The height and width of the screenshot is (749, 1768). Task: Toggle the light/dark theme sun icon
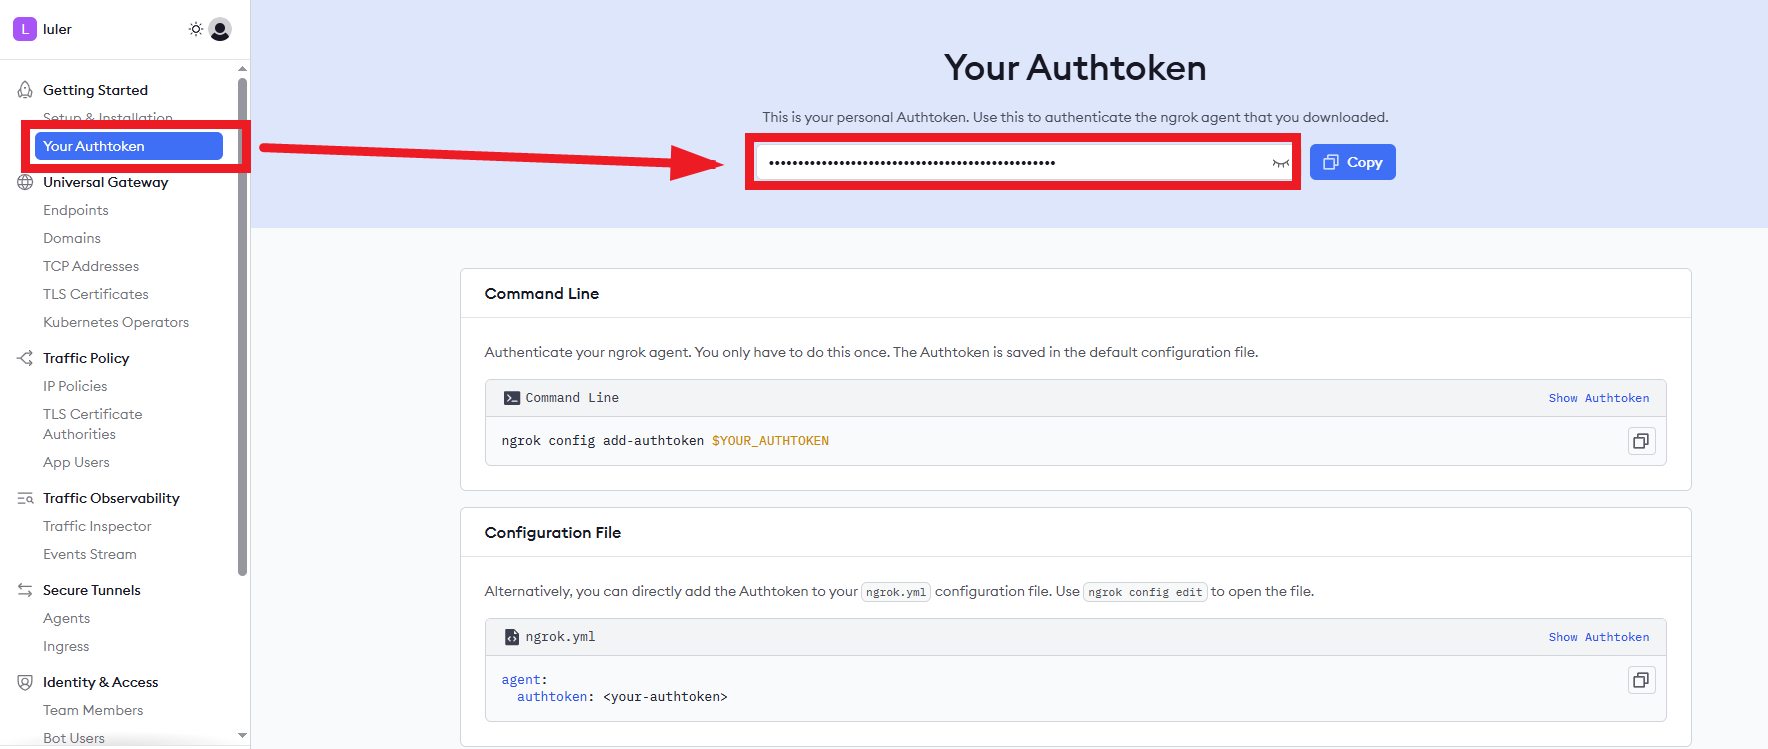coord(196,29)
